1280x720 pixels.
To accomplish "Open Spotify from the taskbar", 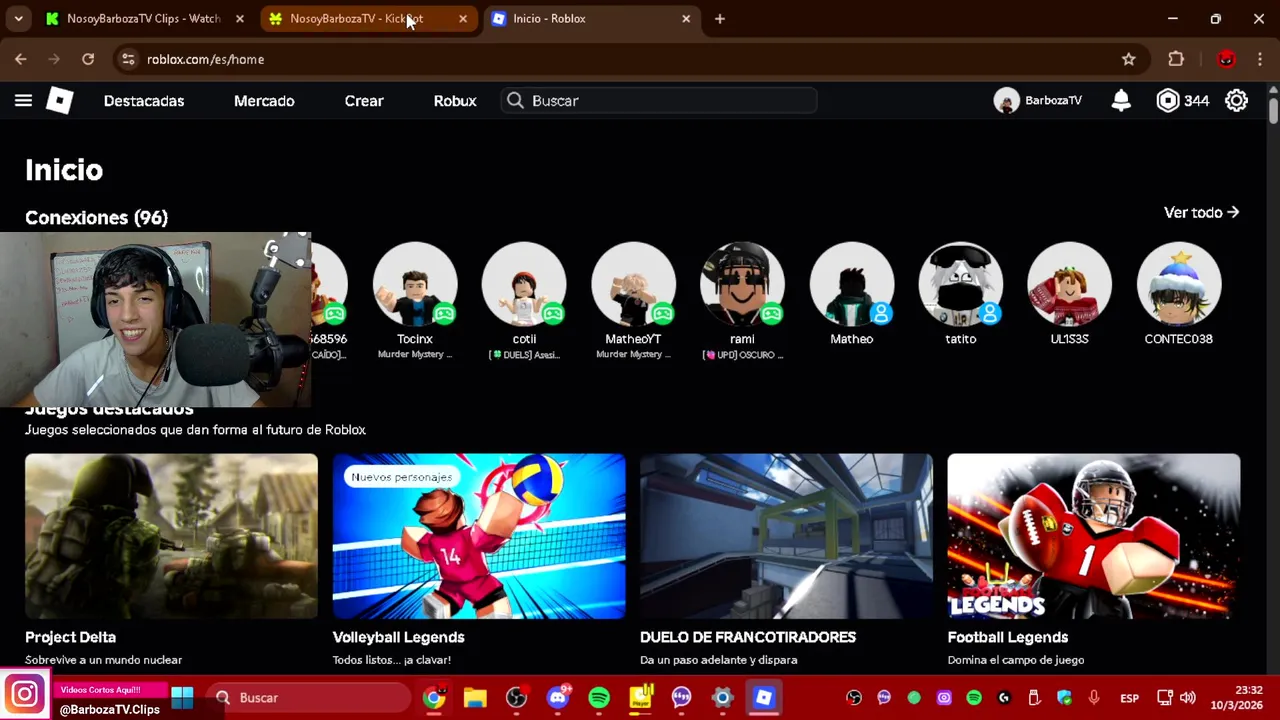I will (599, 698).
